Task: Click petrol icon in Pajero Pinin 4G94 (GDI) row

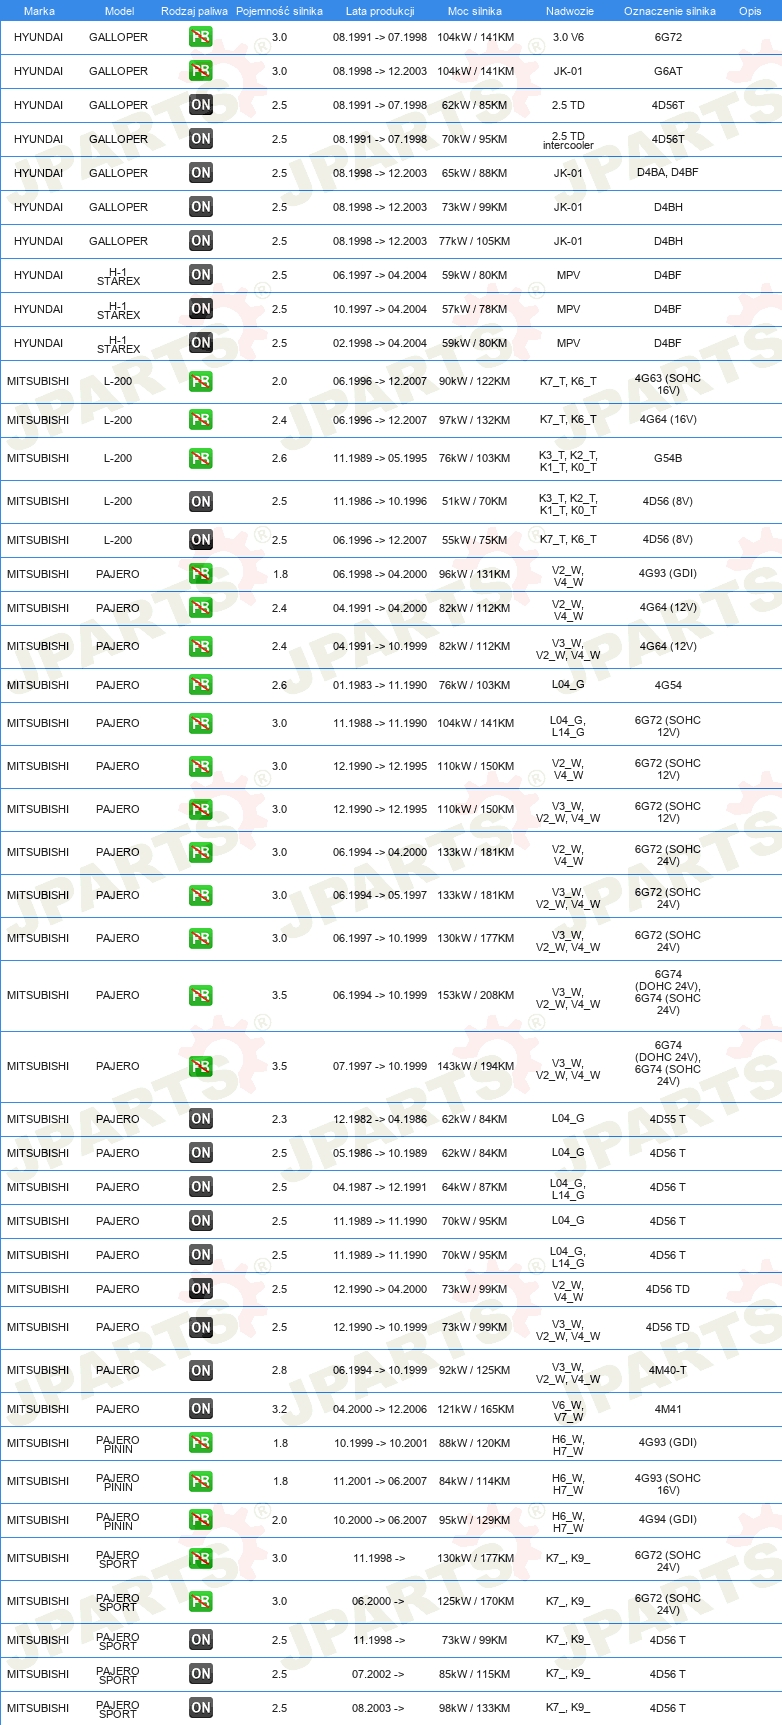Action: click(x=201, y=1520)
